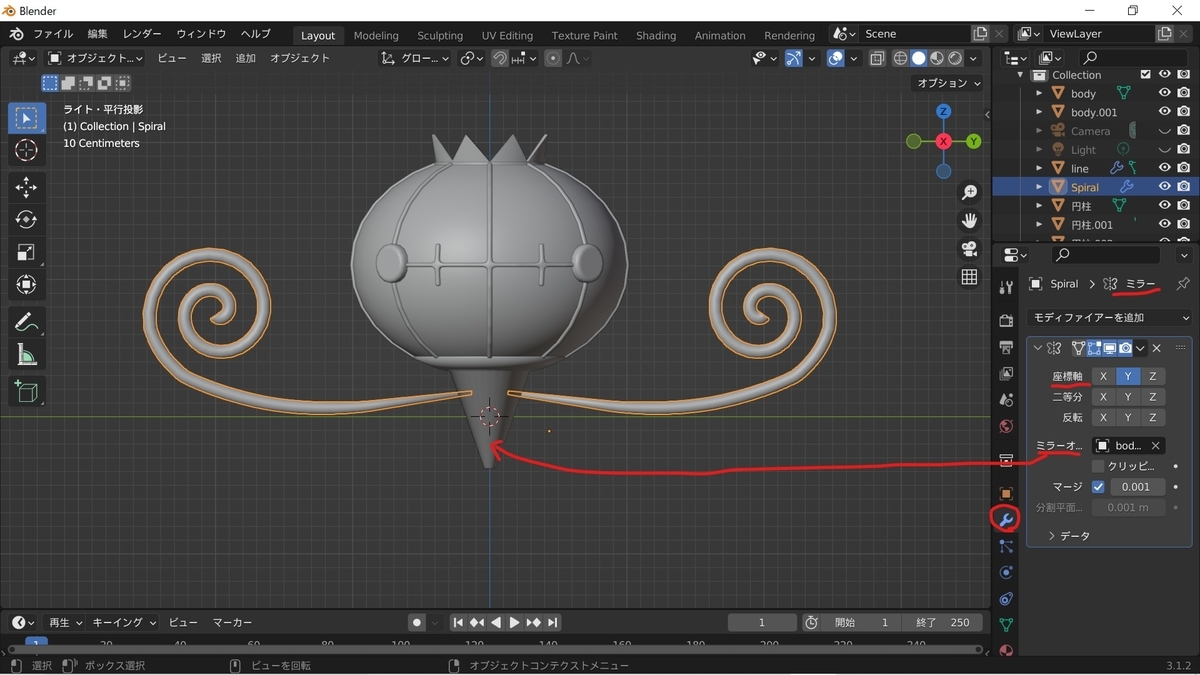The width and height of the screenshot is (1200, 675).
Task: Open the transform orientation global dropdown
Action: pyautogui.click(x=416, y=59)
